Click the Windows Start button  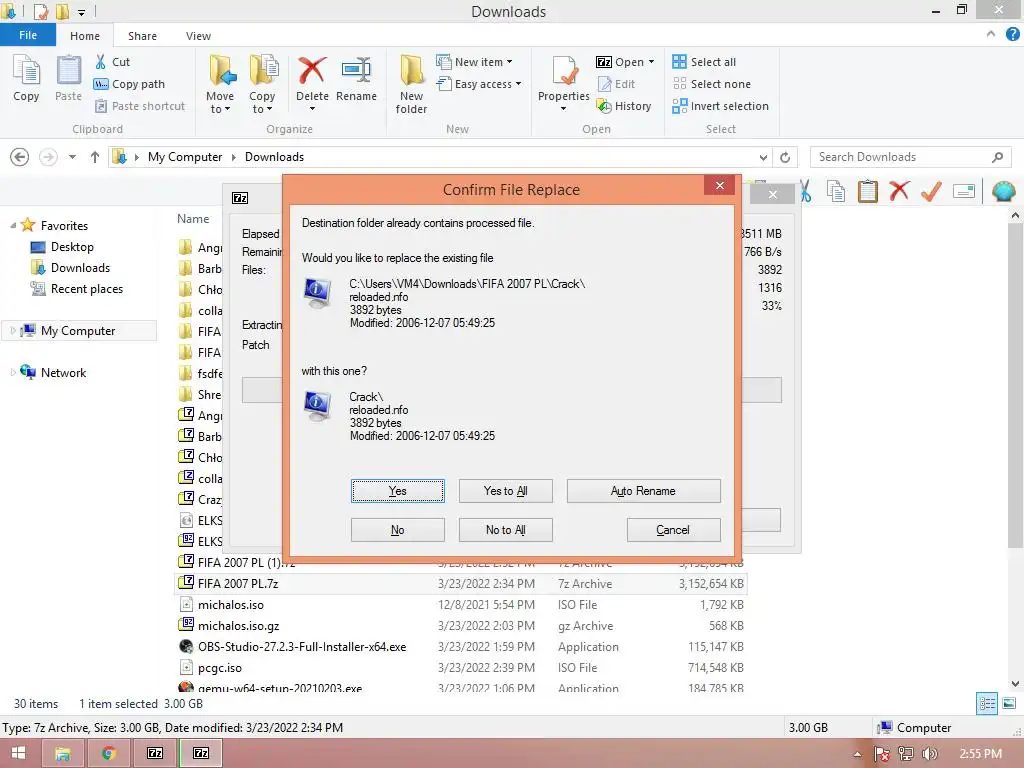coord(18,753)
